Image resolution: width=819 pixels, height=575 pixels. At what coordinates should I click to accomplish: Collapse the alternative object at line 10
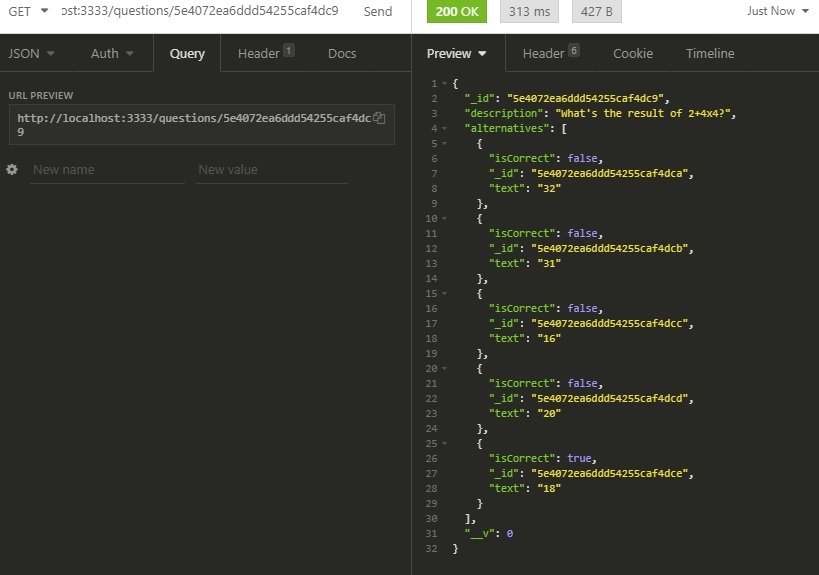(444, 218)
